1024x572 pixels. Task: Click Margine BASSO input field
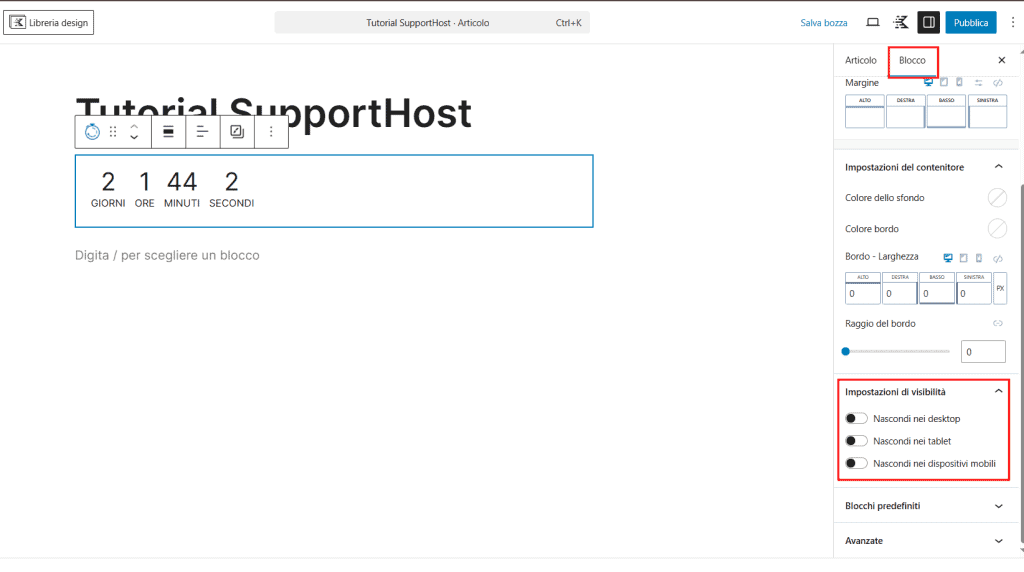pyautogui.click(x=946, y=116)
